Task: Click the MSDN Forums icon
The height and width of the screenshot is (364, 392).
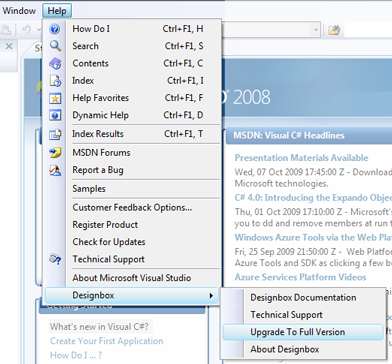Action: [55, 153]
